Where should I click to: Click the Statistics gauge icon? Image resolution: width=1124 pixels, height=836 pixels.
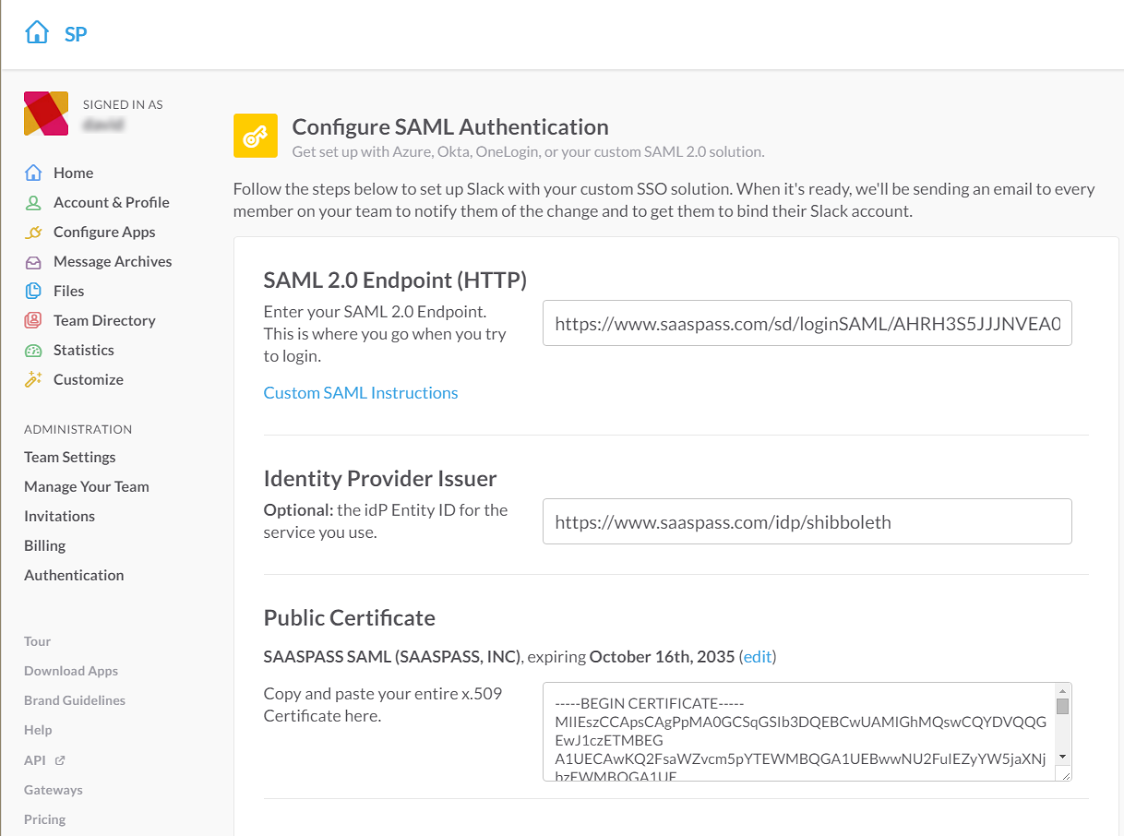click(33, 351)
